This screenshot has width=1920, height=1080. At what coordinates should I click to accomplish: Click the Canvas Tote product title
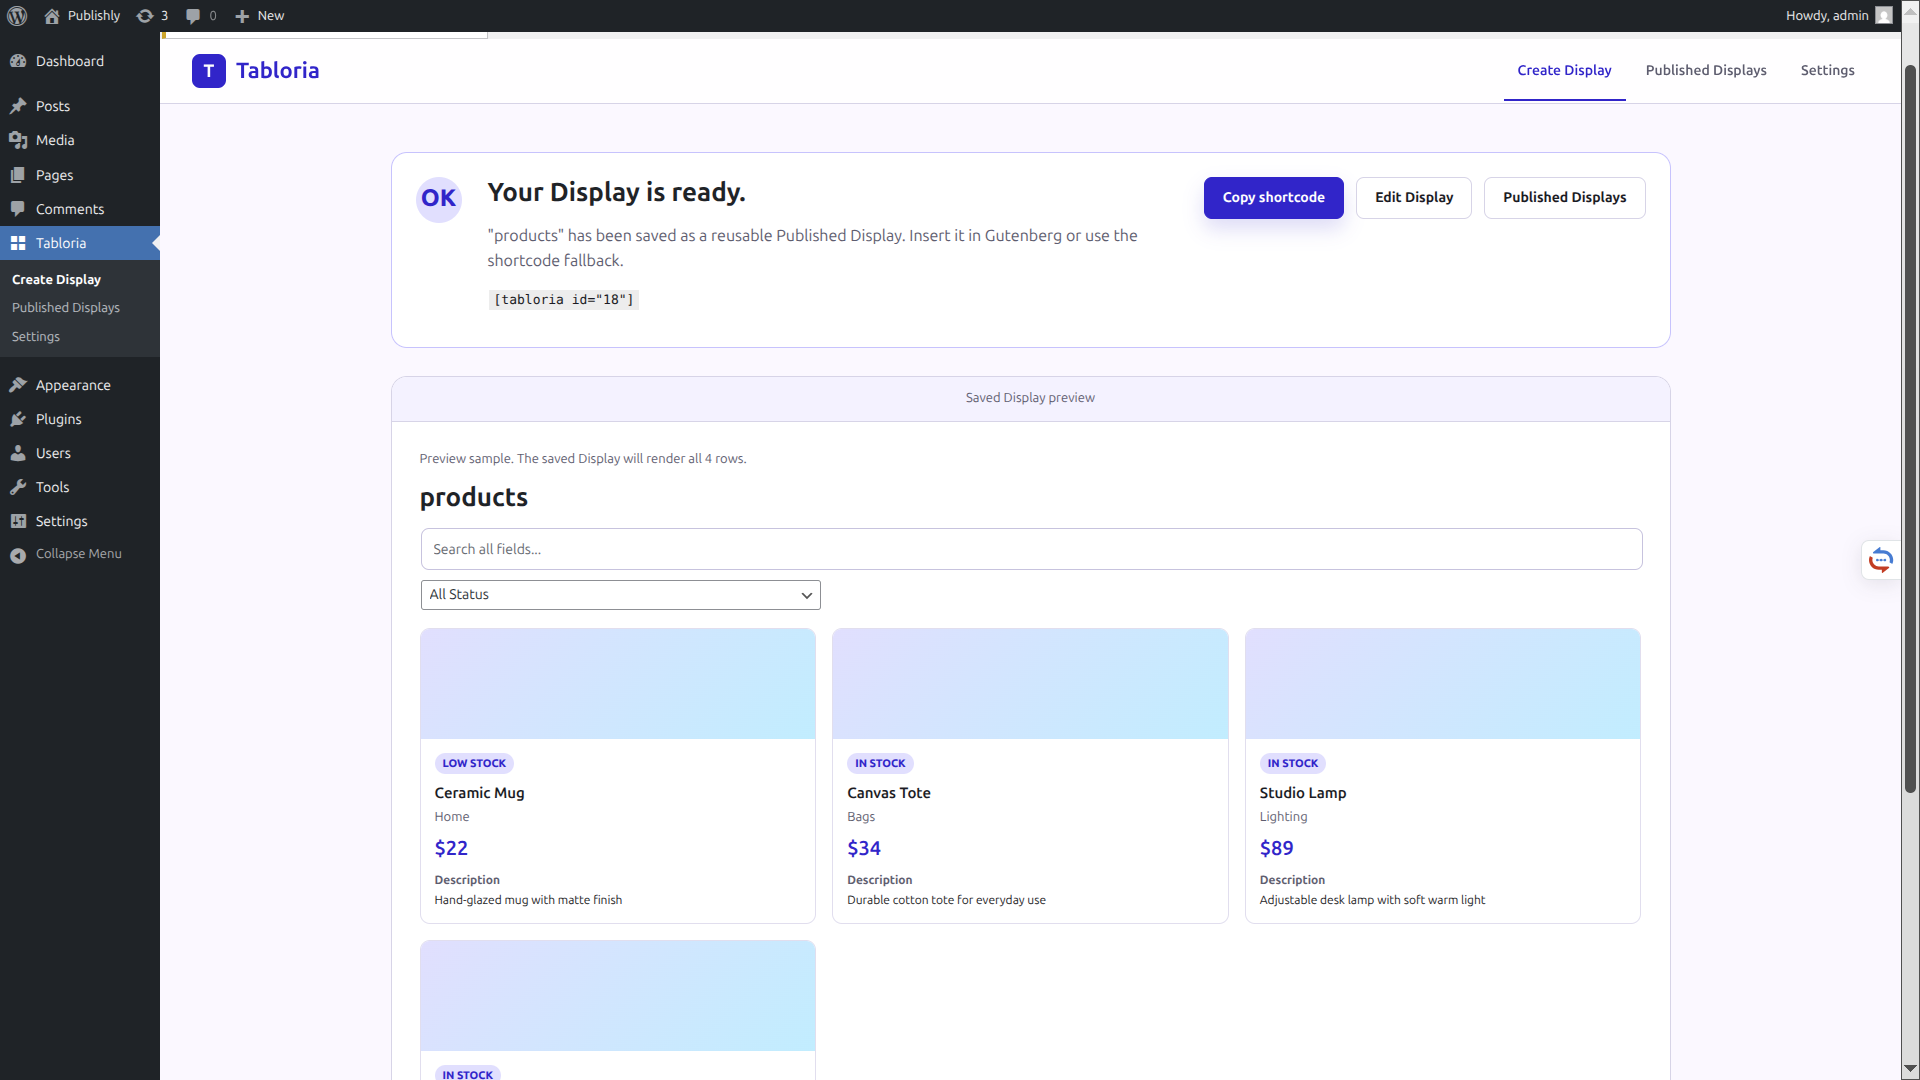[888, 793]
